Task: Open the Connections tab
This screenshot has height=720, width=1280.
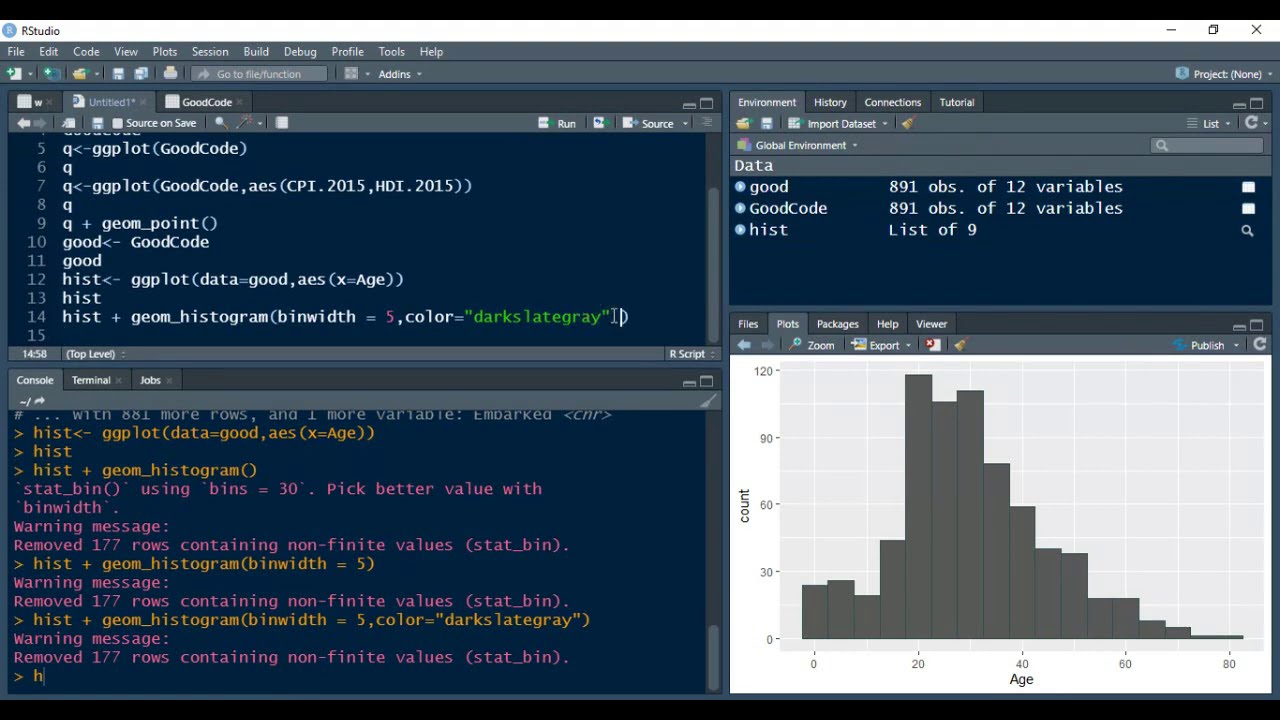Action: [x=892, y=102]
